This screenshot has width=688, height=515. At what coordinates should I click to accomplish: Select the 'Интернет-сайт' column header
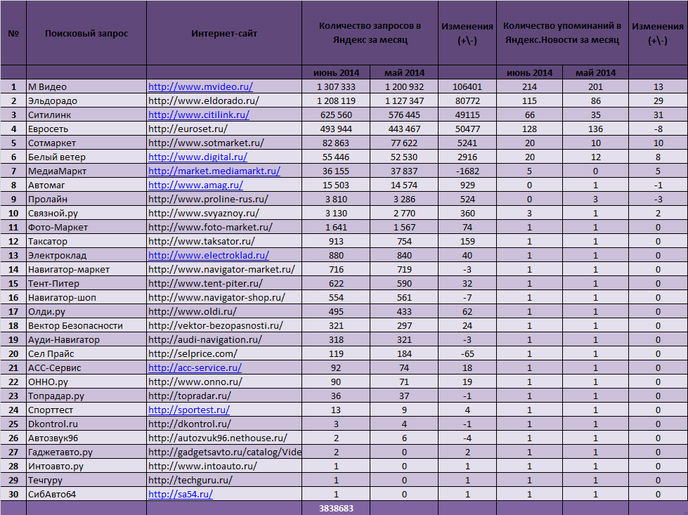(224, 33)
